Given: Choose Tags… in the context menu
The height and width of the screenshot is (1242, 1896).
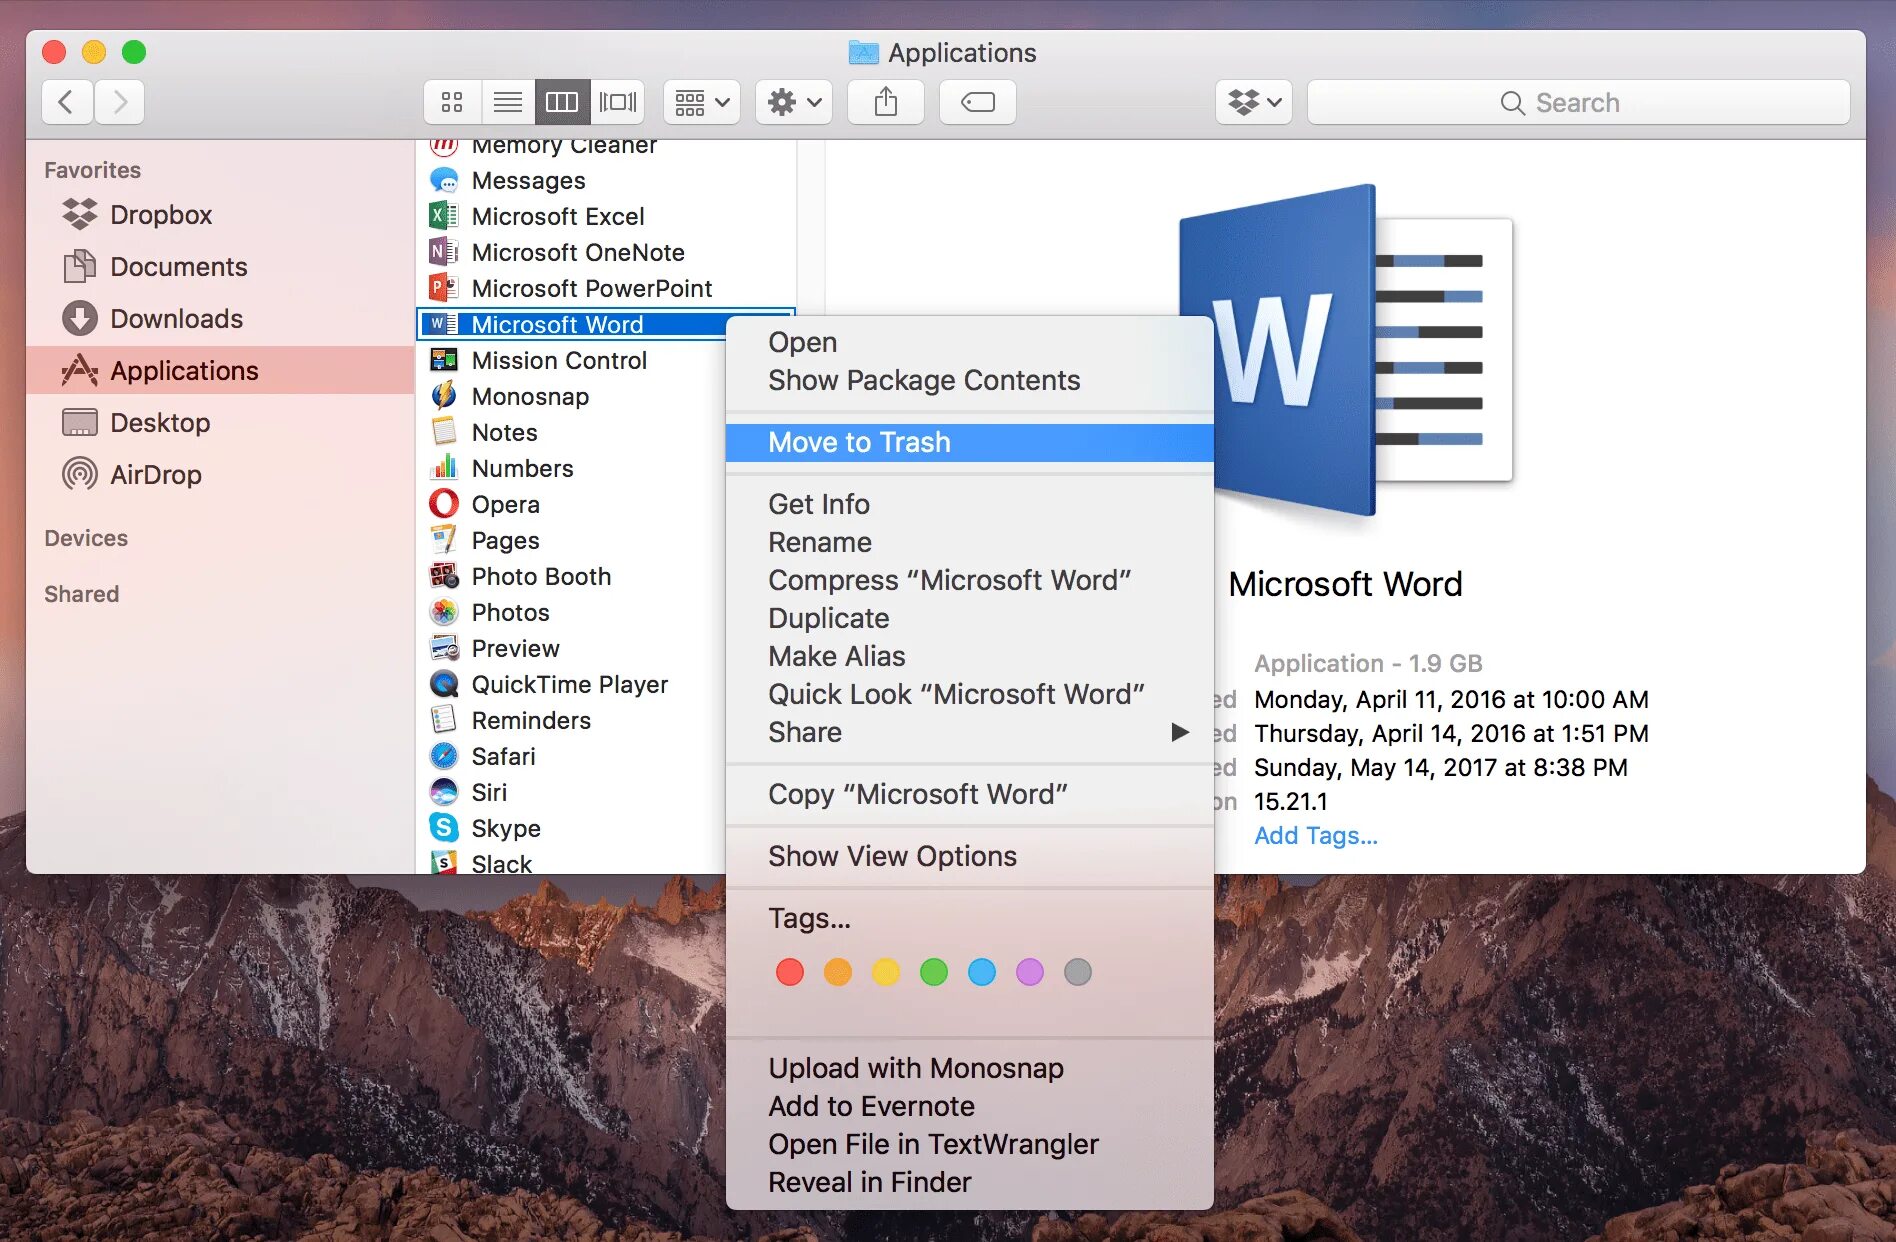Looking at the screenshot, I should pyautogui.click(x=970, y=919).
